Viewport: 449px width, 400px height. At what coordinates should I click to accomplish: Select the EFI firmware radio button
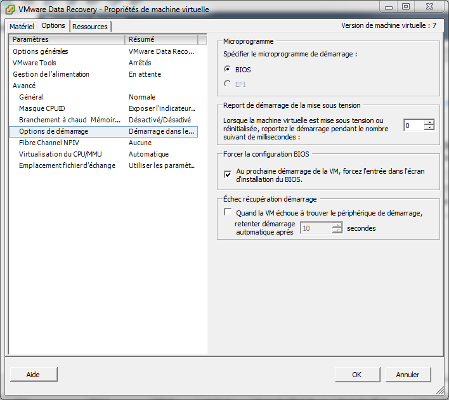pos(227,83)
